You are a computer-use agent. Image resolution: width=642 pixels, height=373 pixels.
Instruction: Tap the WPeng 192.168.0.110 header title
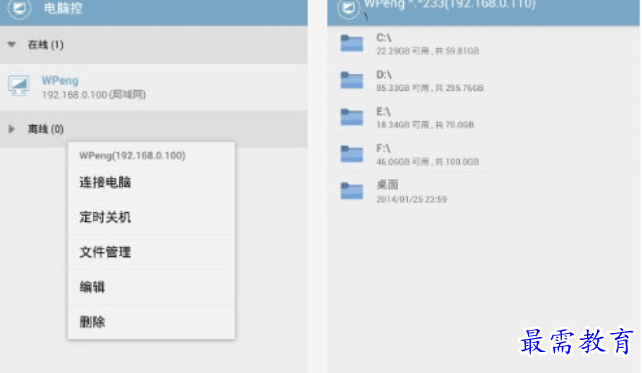(450, 5)
